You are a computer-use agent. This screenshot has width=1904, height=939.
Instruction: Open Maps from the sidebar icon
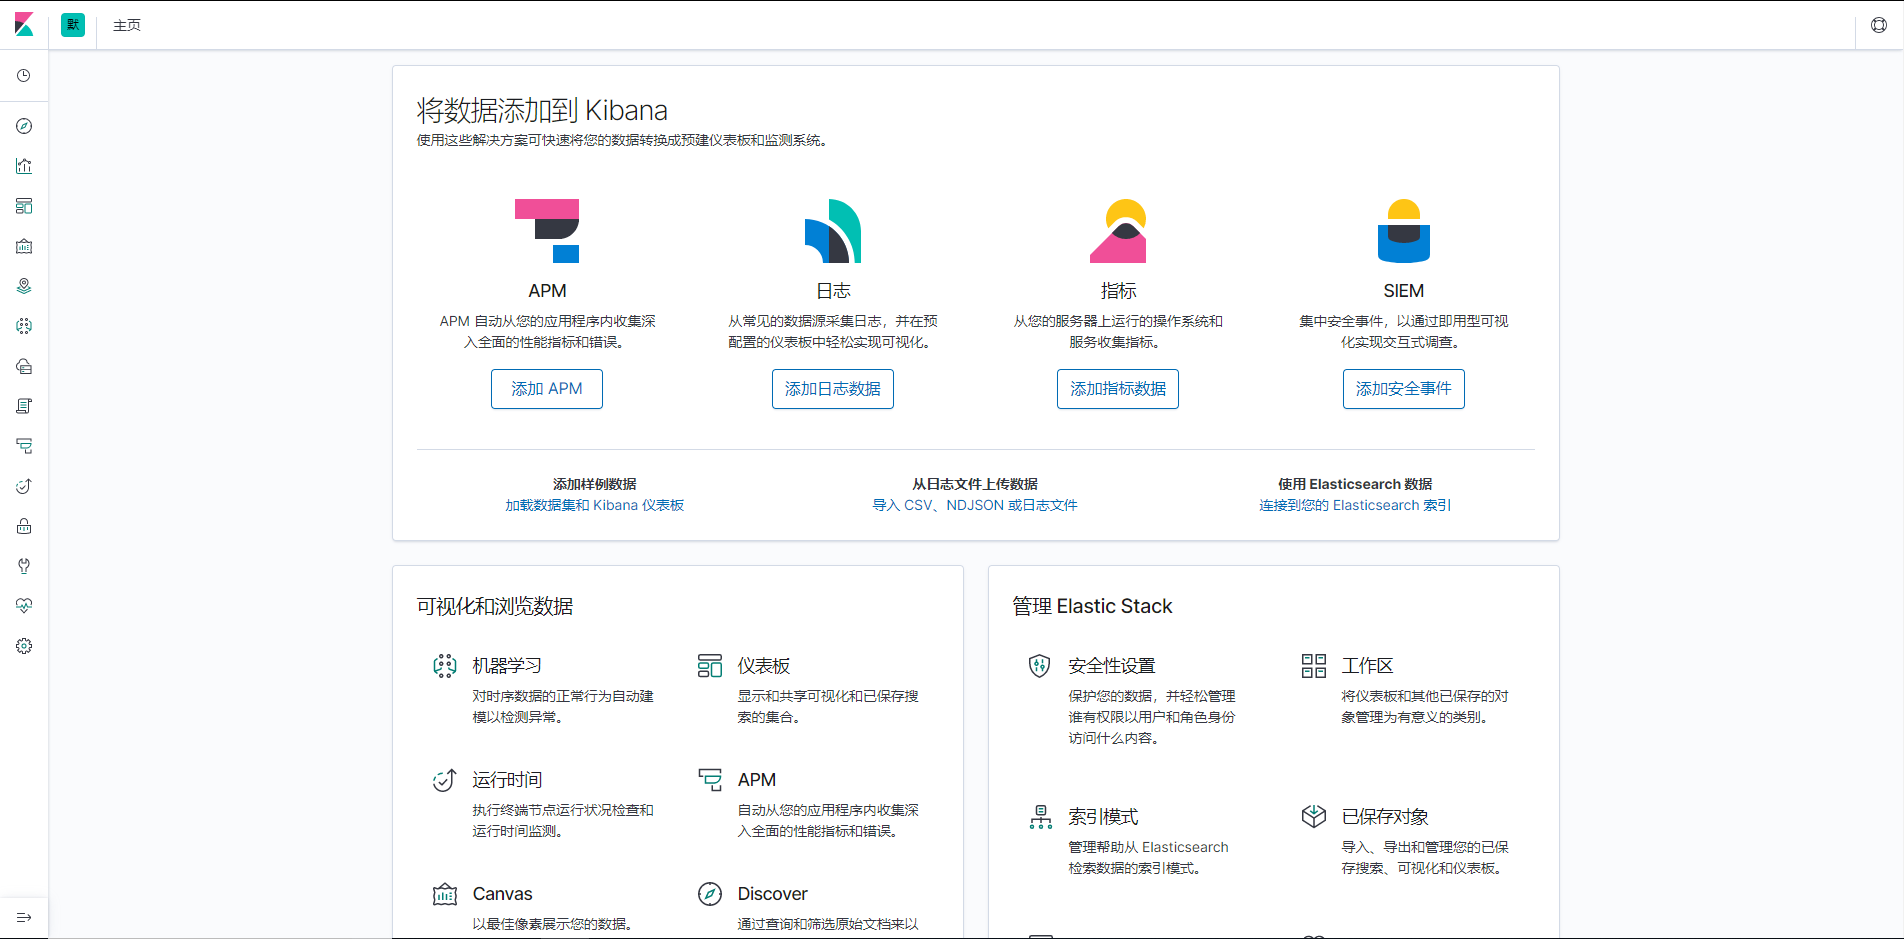24,286
